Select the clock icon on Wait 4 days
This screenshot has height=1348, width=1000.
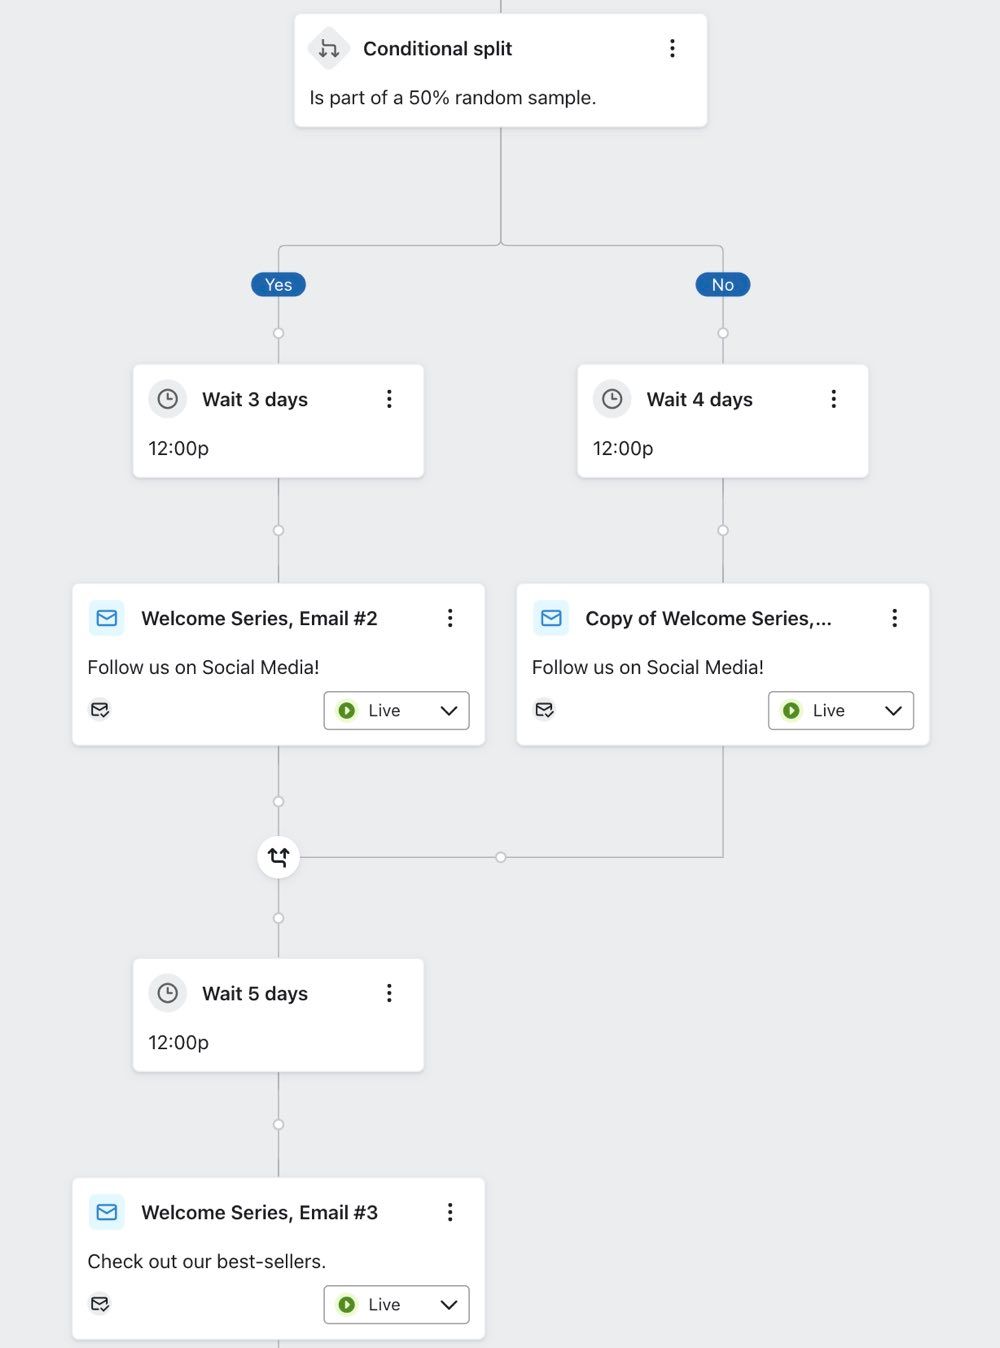coord(611,398)
